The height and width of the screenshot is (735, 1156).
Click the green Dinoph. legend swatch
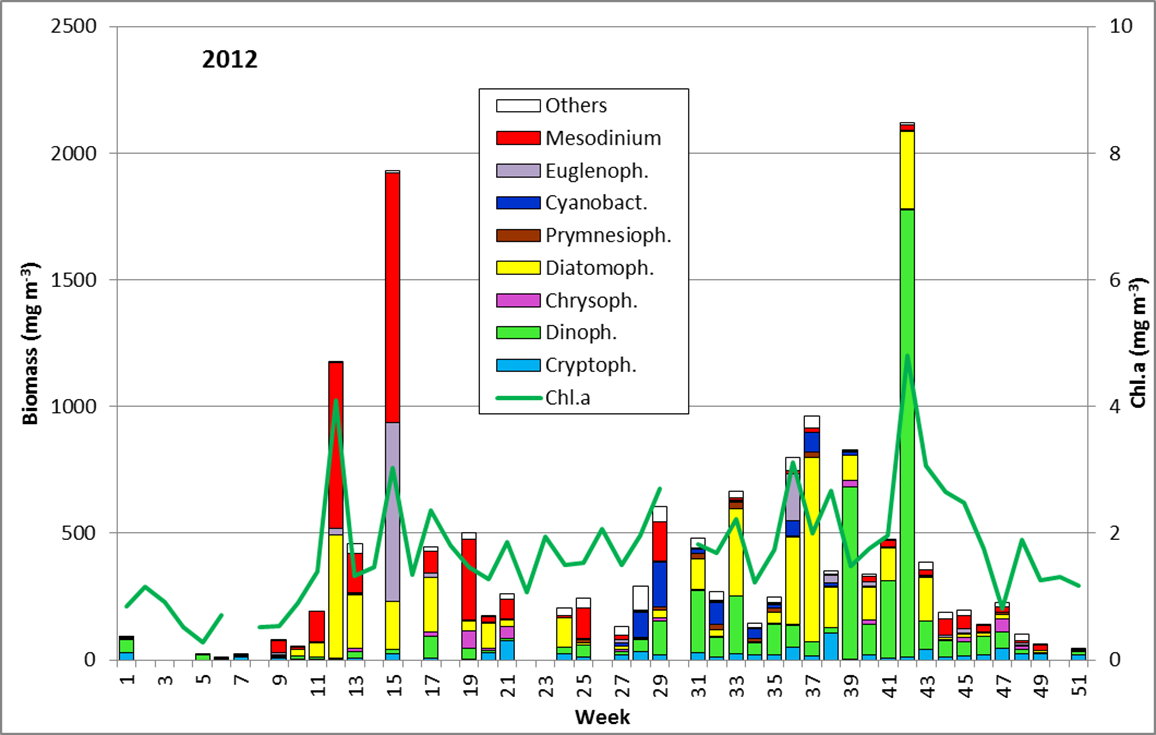point(518,332)
